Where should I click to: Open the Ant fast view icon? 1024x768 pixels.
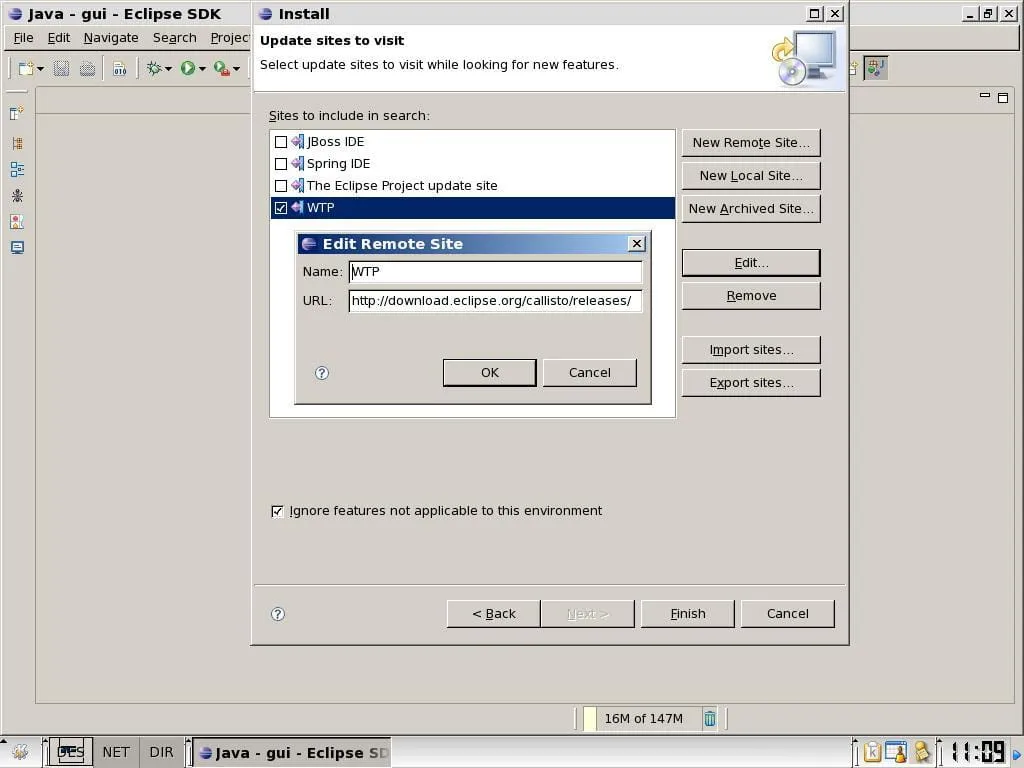(x=17, y=195)
